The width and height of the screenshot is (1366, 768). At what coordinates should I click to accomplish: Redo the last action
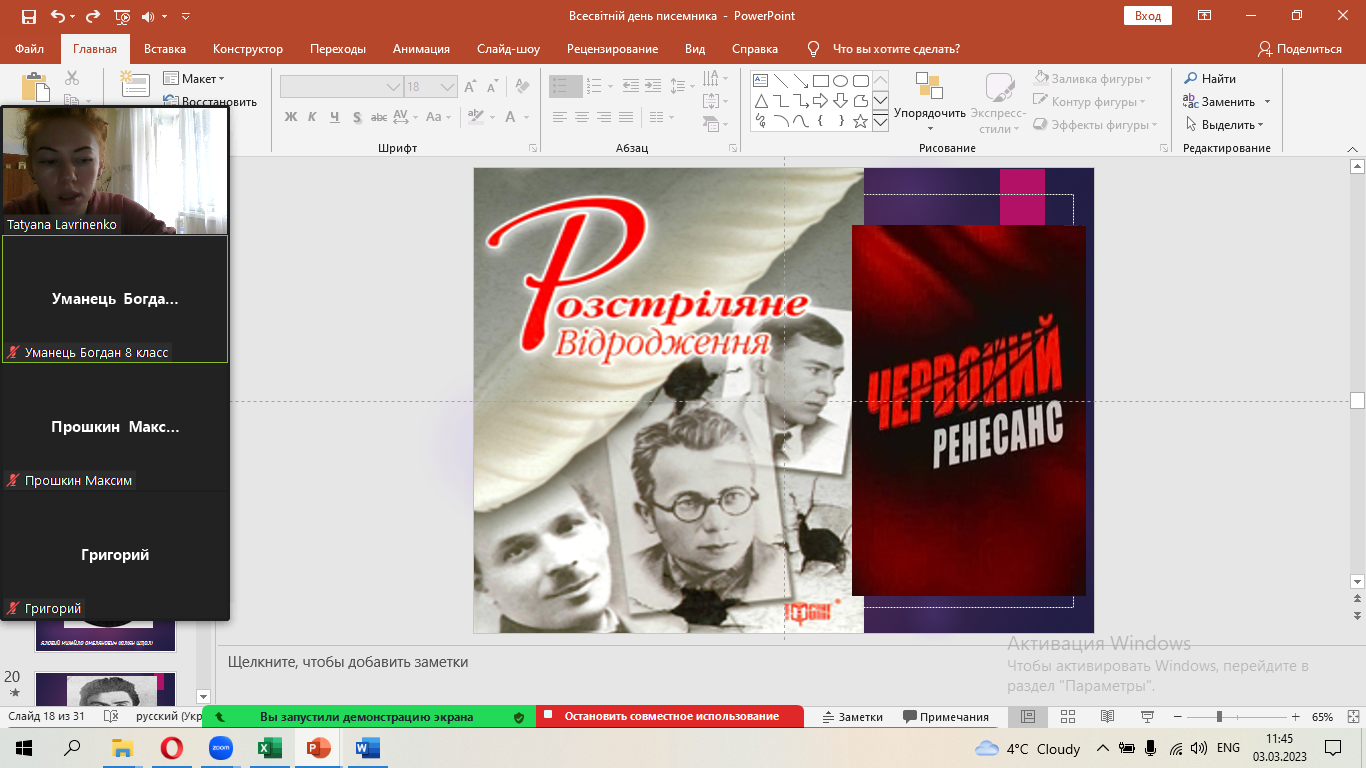coord(93,16)
